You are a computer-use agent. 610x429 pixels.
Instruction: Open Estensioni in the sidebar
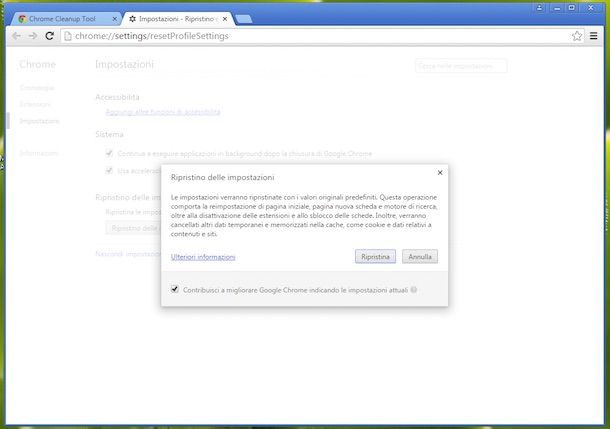coord(35,104)
